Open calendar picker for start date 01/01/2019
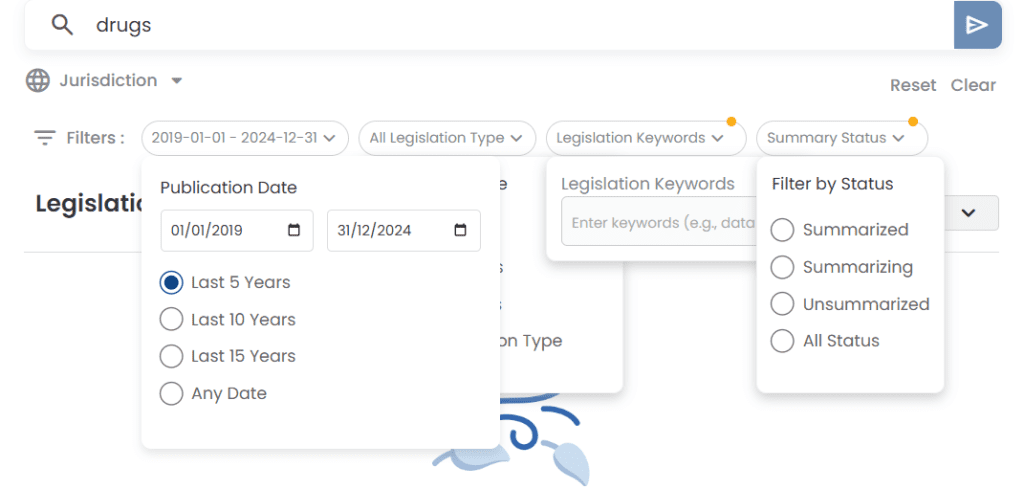Screen dimensions: 1024x489 (x=294, y=230)
